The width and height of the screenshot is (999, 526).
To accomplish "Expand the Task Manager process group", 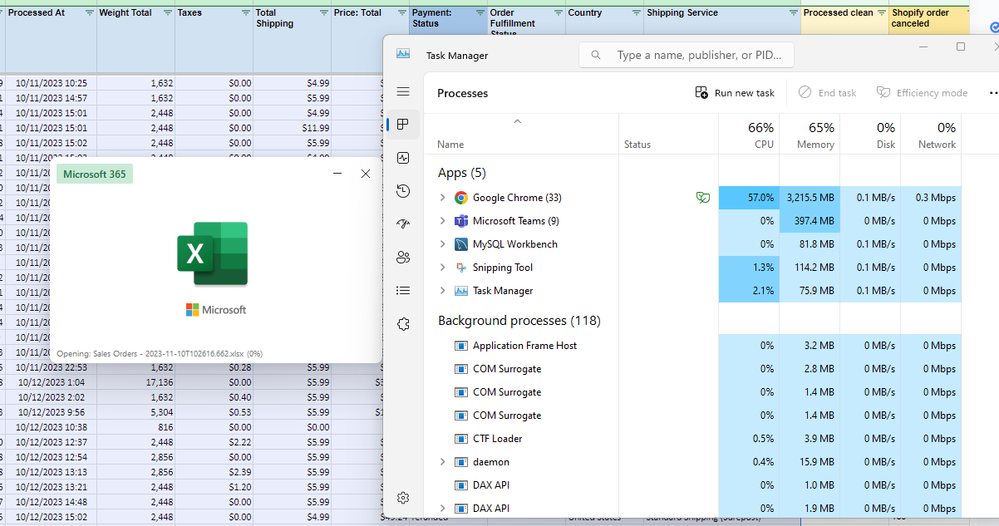I will click(x=442, y=291).
